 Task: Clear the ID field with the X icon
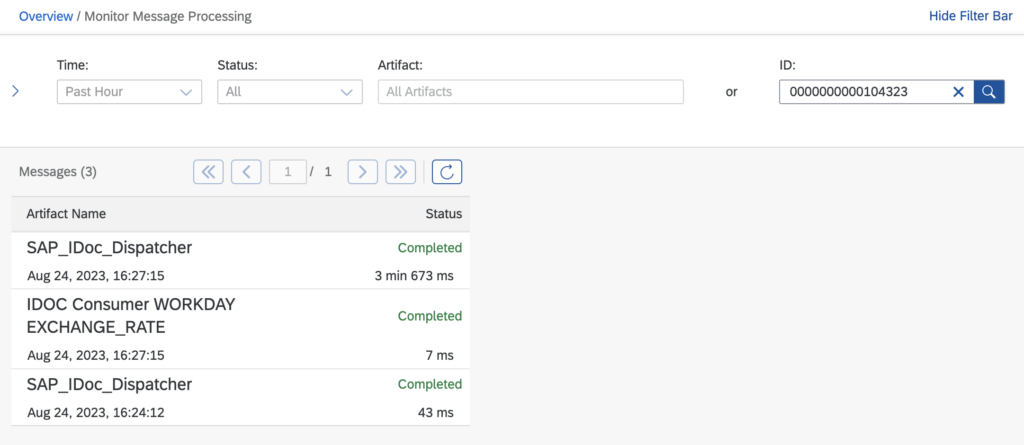coord(958,92)
